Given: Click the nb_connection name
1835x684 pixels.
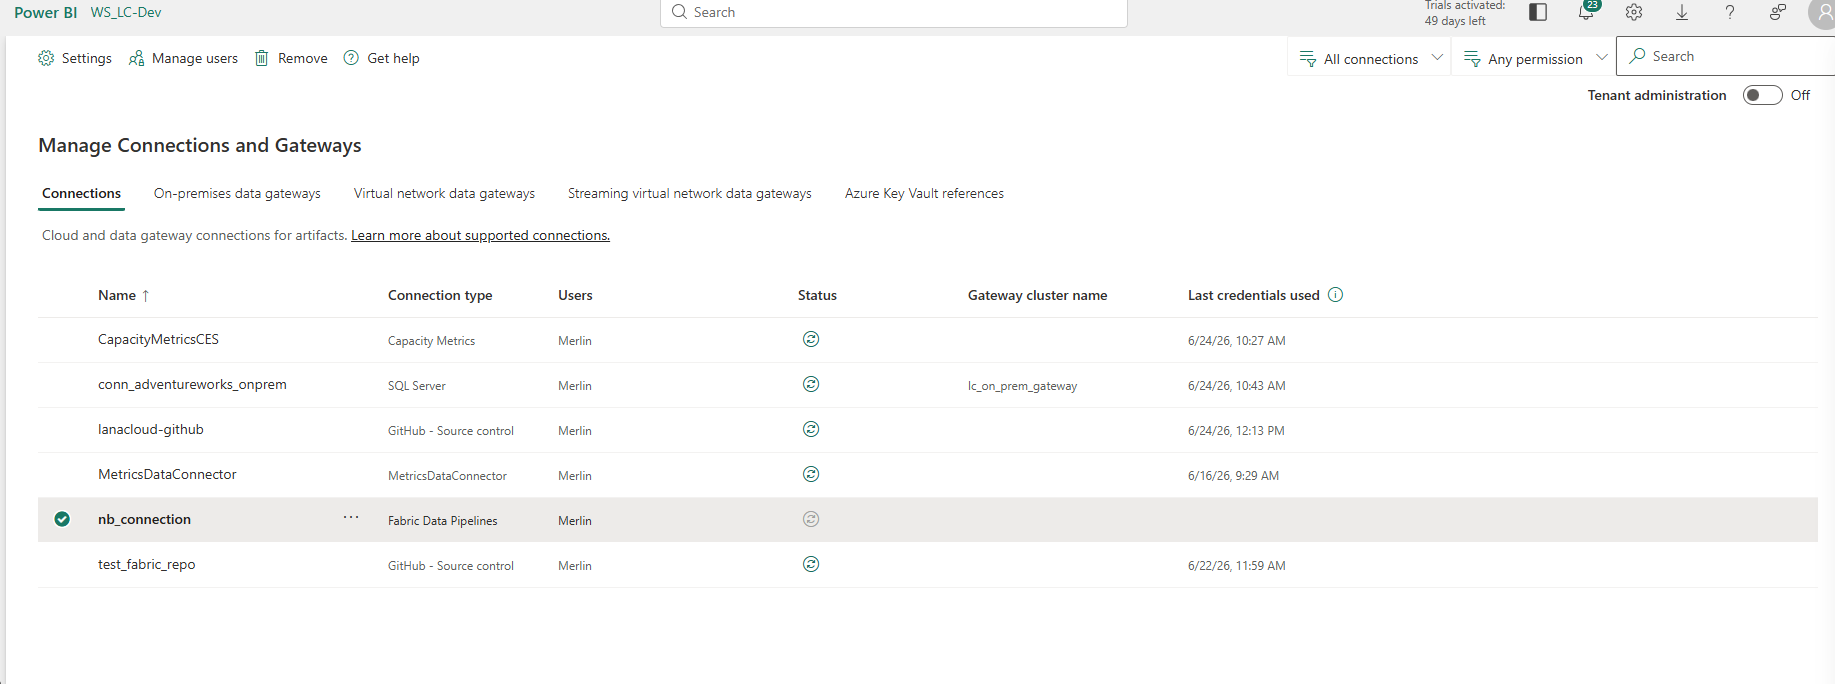Looking at the screenshot, I should point(144,519).
